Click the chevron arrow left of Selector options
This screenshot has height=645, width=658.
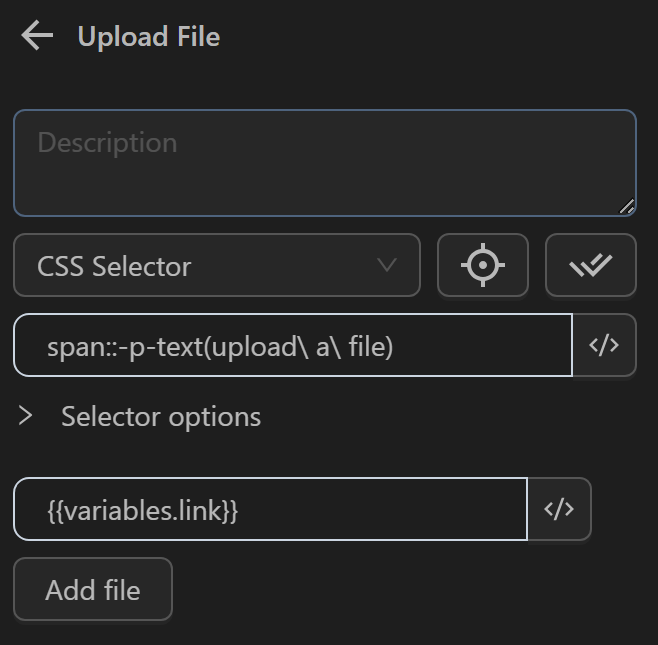(x=26, y=416)
